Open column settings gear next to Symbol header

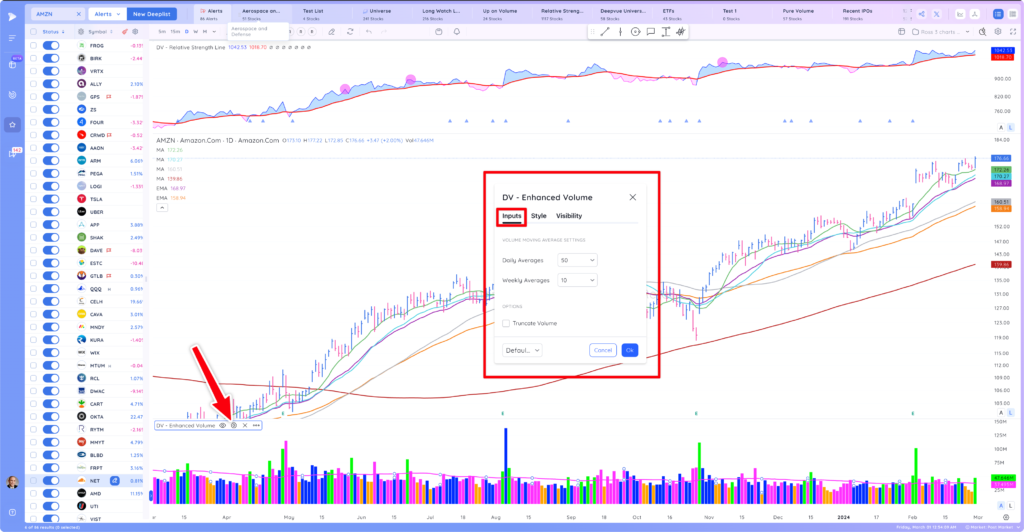[x=135, y=31]
